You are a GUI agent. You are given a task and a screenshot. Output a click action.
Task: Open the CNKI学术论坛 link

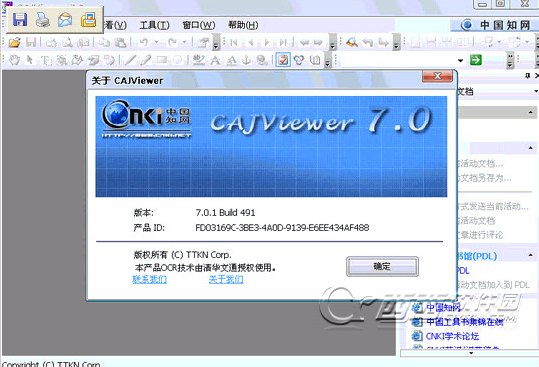coord(452,336)
